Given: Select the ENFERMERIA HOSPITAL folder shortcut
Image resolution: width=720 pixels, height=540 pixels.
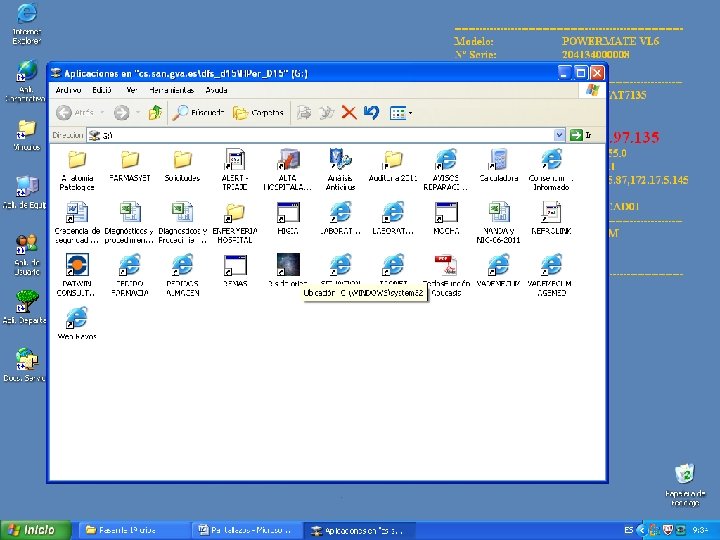Looking at the screenshot, I should click(235, 222).
